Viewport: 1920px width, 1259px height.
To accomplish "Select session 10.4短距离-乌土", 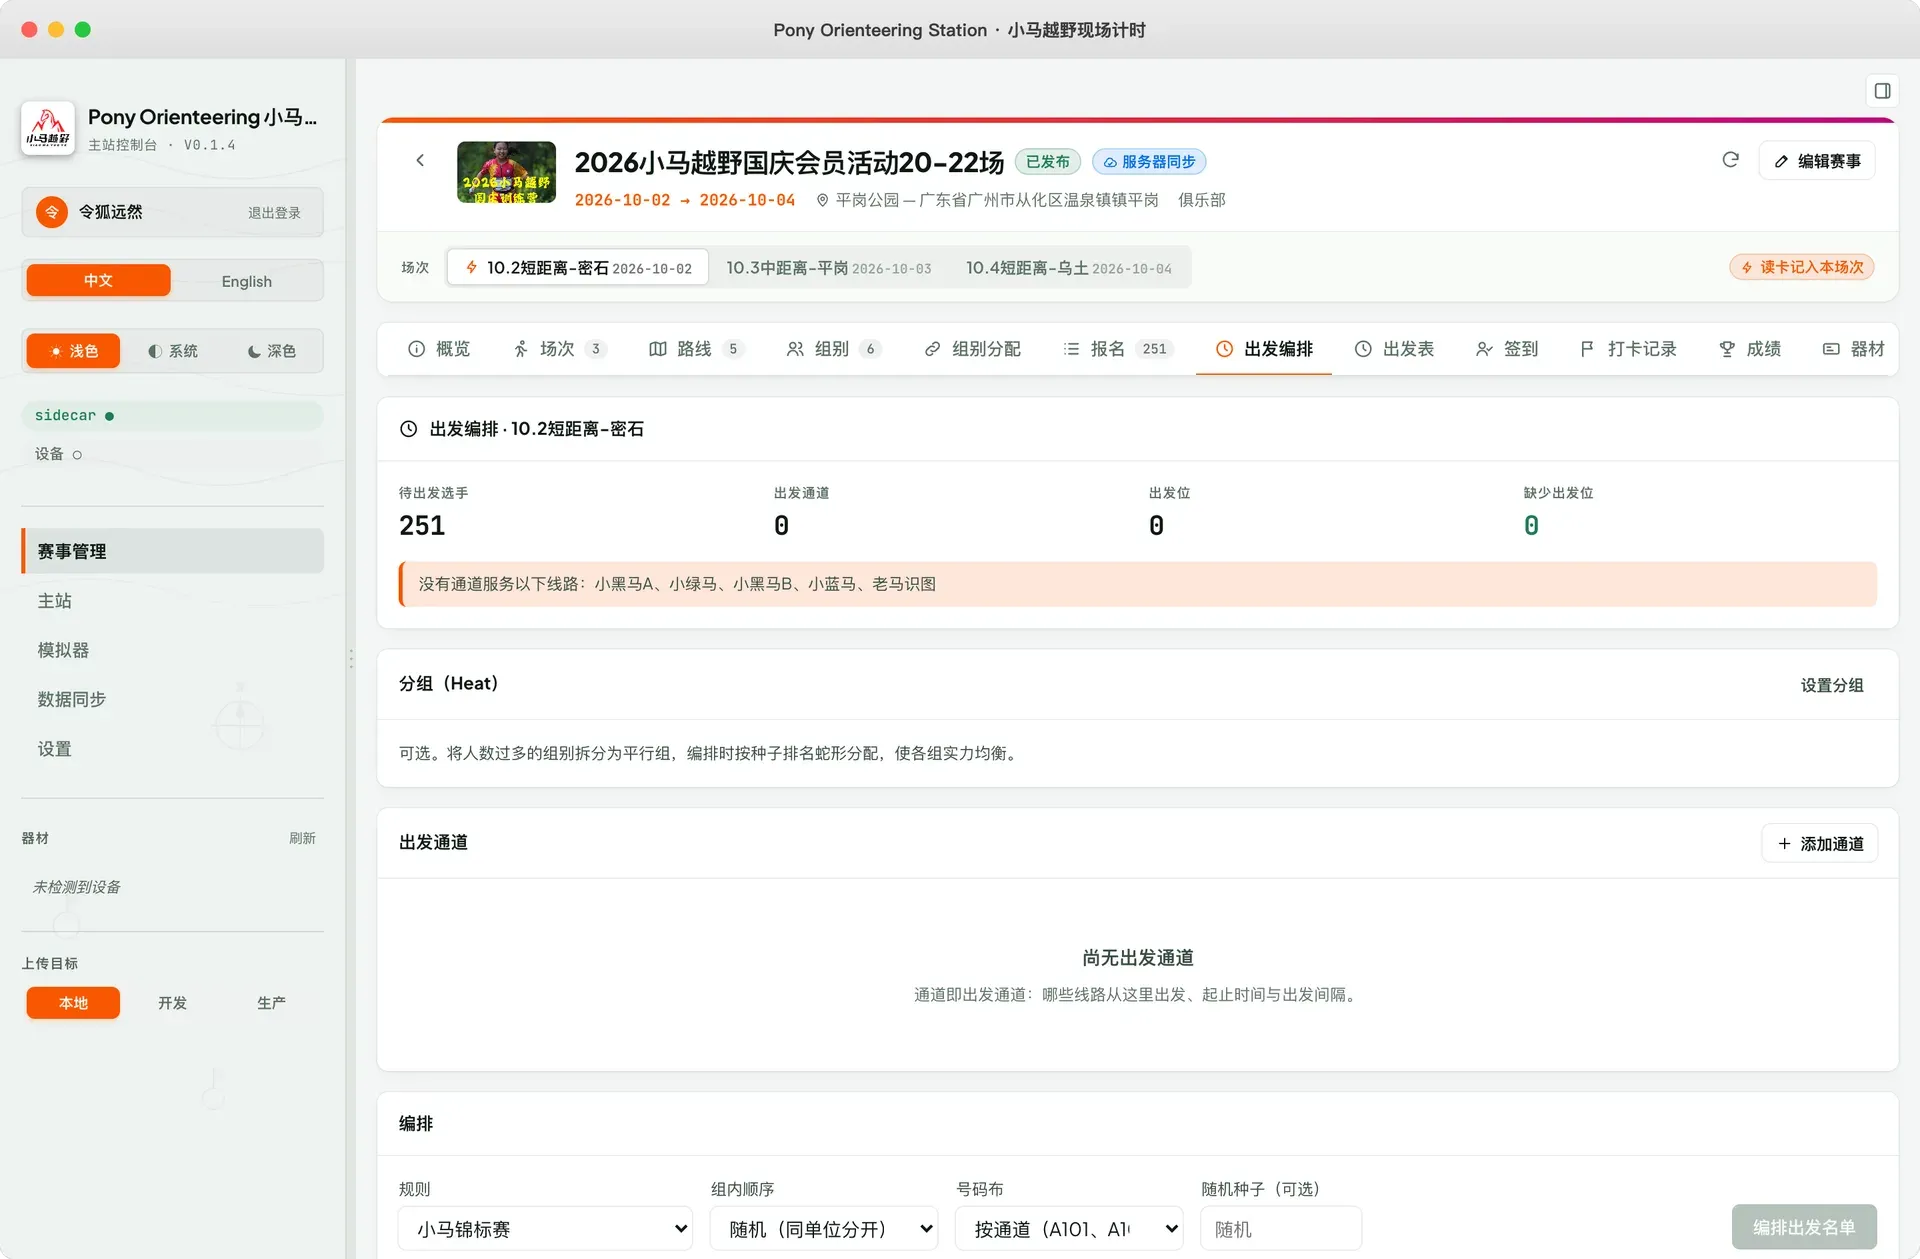I will click(x=1068, y=268).
